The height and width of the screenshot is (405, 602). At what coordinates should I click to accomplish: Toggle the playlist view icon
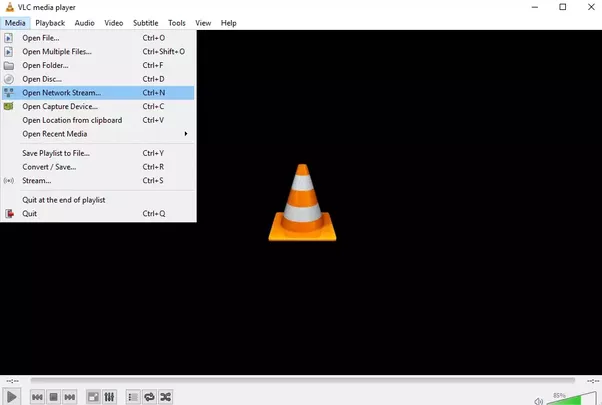133,397
